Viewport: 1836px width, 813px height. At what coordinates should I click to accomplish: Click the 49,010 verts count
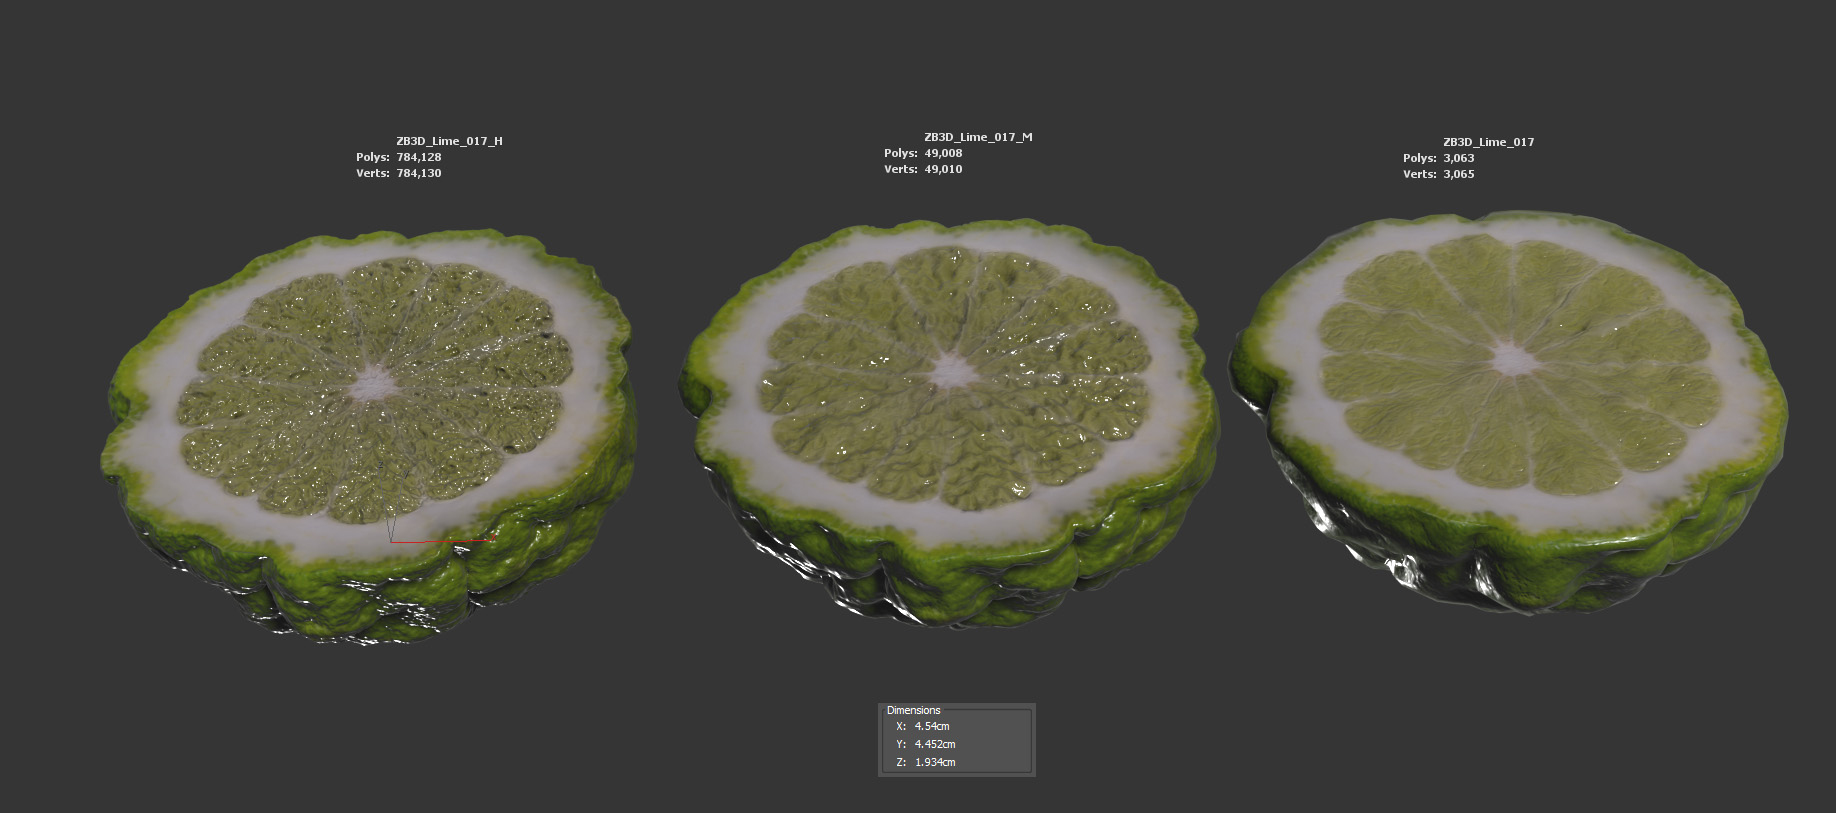943,169
